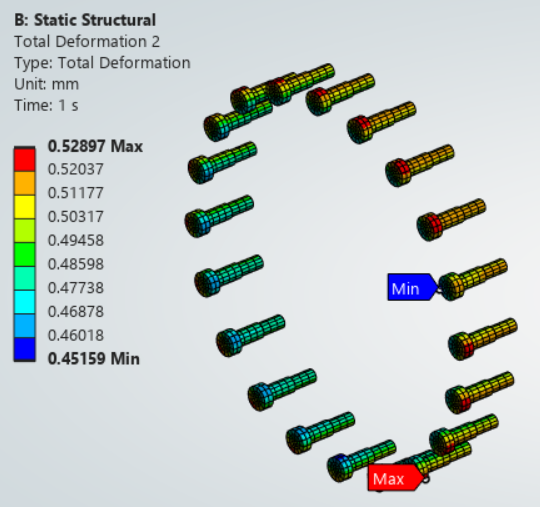Click the red Max probe label

pos(395,478)
